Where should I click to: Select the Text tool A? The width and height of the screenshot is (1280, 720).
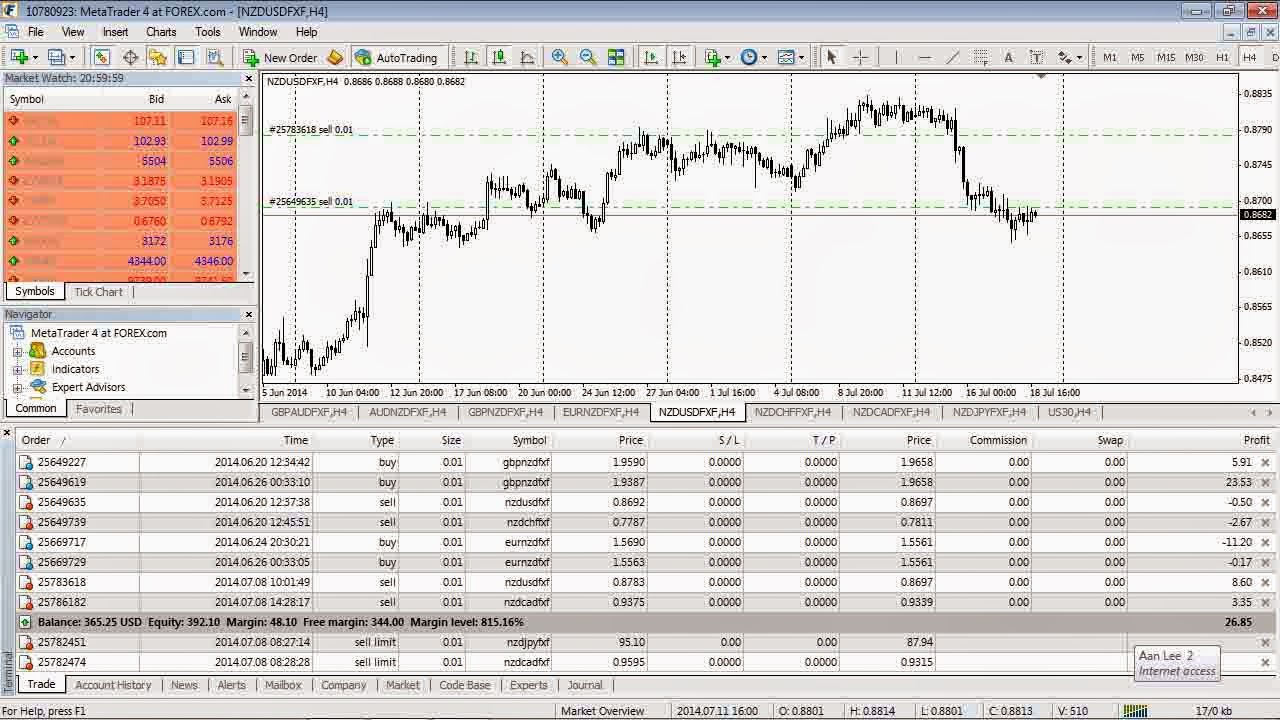coord(1008,57)
